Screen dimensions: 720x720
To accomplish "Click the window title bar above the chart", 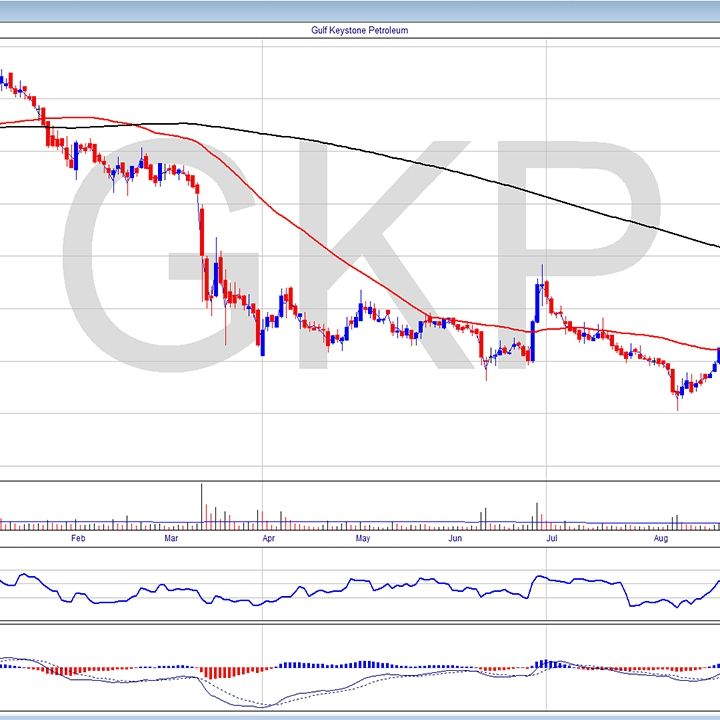I will point(360,9).
